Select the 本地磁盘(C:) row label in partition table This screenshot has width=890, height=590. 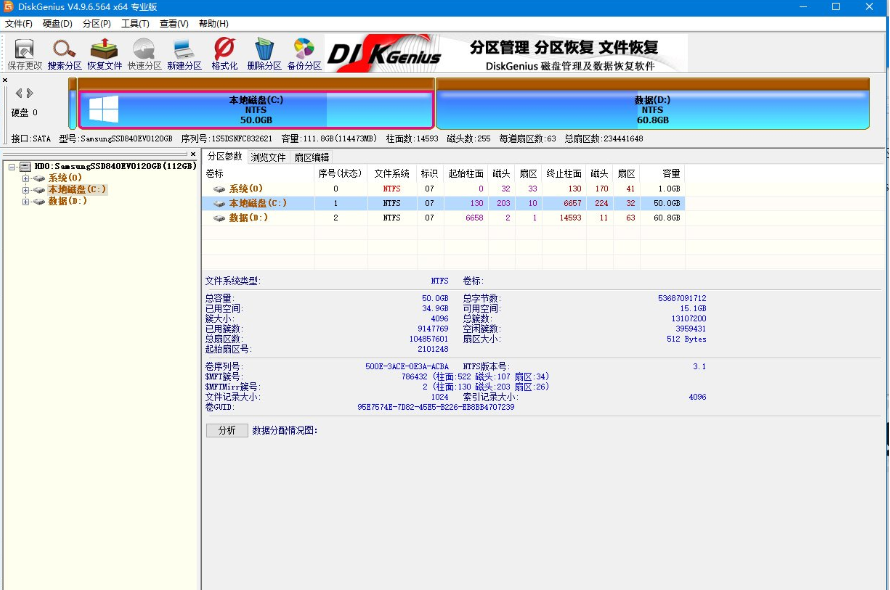[x=258, y=203]
